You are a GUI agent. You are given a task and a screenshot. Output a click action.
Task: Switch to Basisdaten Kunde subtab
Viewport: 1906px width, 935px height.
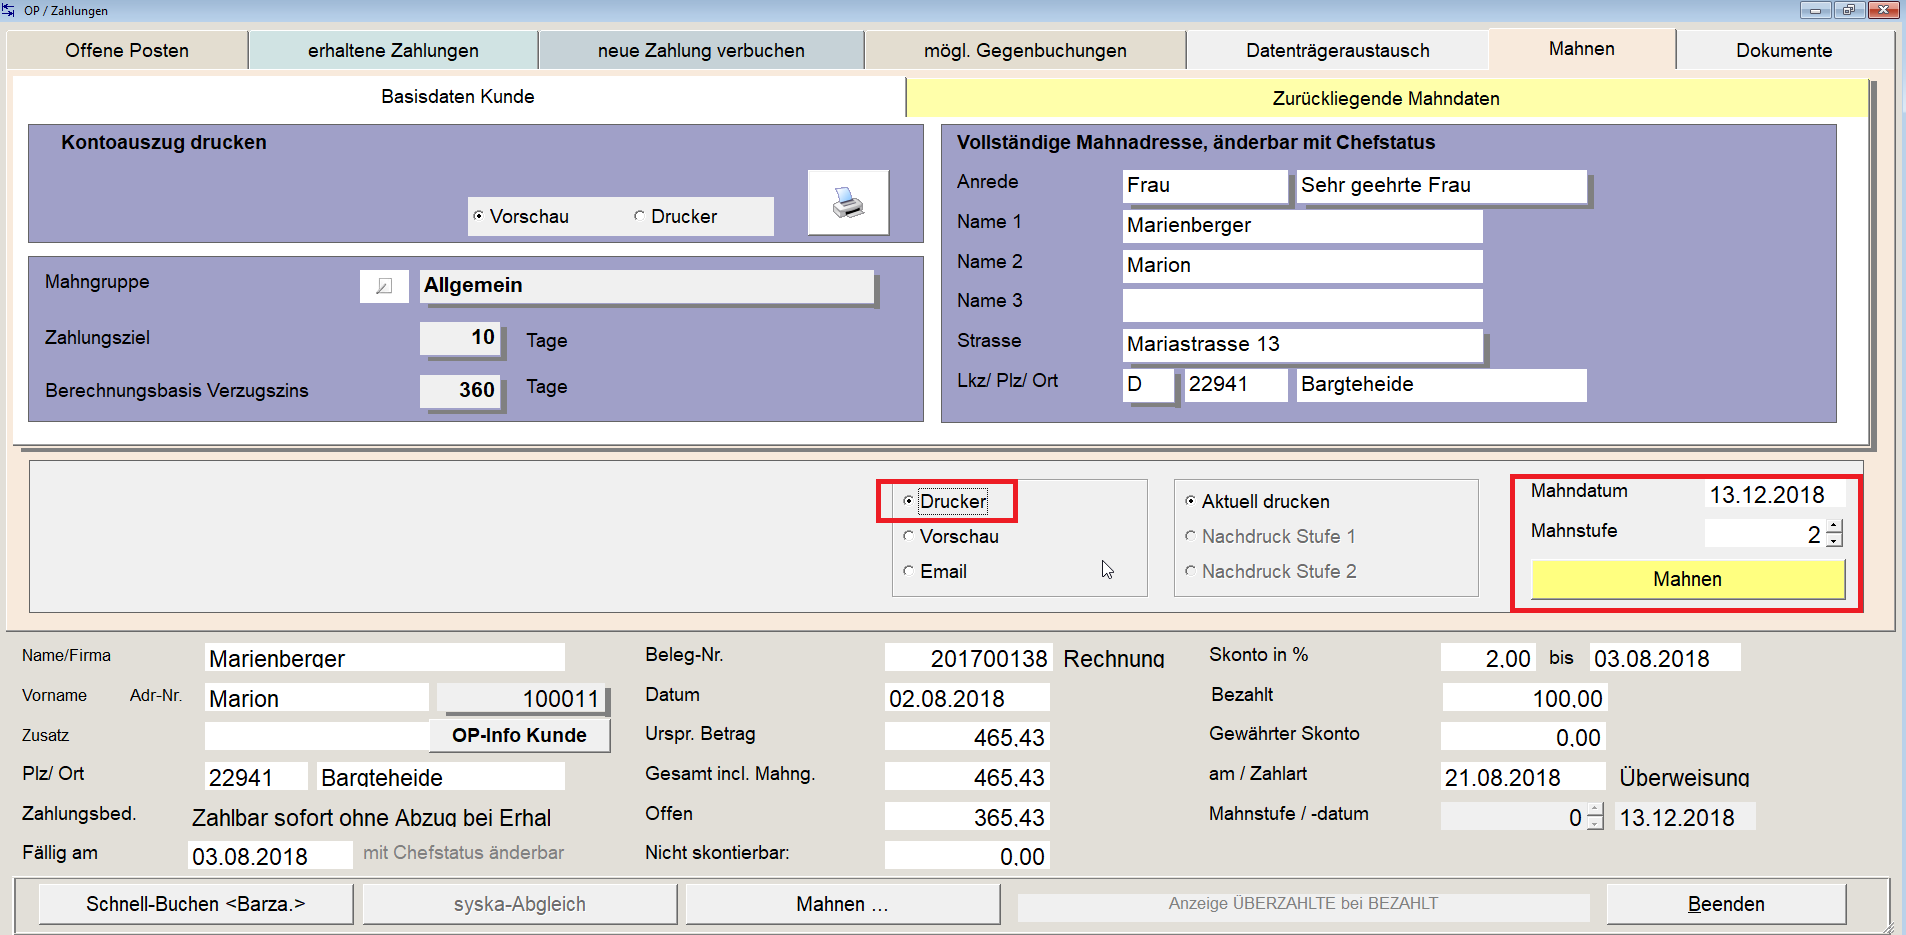coord(458,97)
